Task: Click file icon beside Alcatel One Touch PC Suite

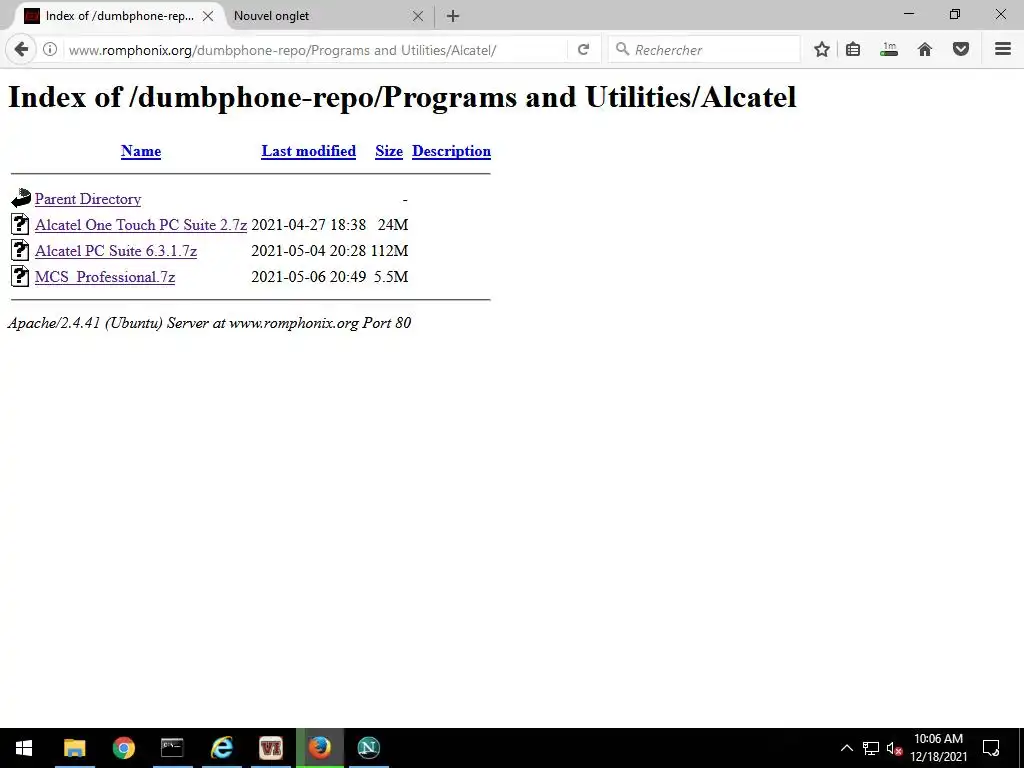Action: (20, 224)
